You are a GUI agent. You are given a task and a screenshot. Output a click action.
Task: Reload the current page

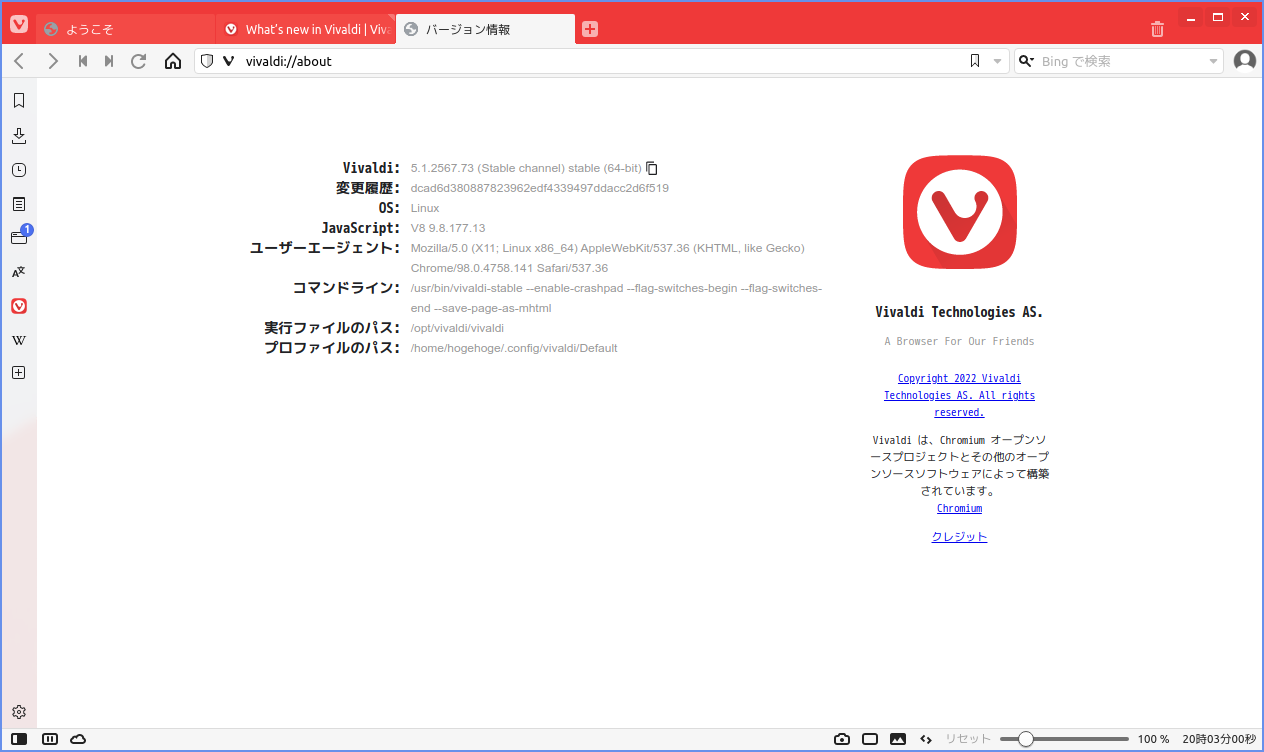tap(139, 61)
